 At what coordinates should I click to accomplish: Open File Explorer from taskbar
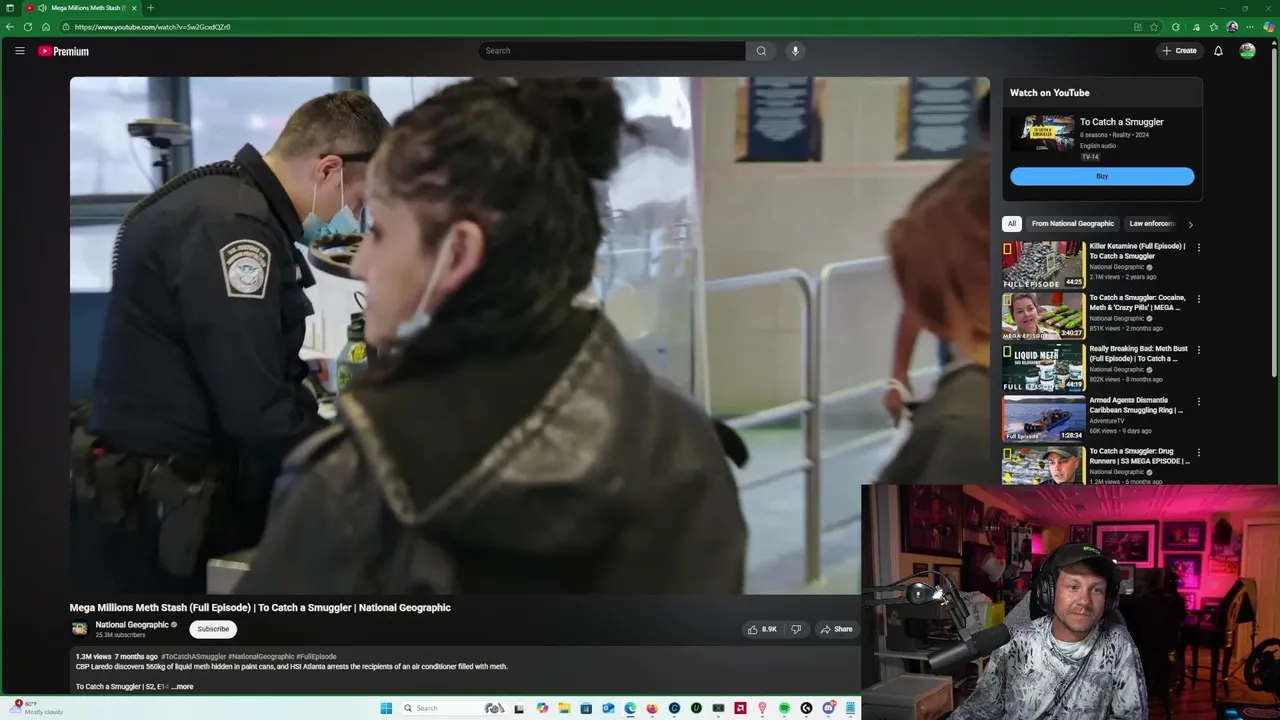pyautogui.click(x=564, y=708)
